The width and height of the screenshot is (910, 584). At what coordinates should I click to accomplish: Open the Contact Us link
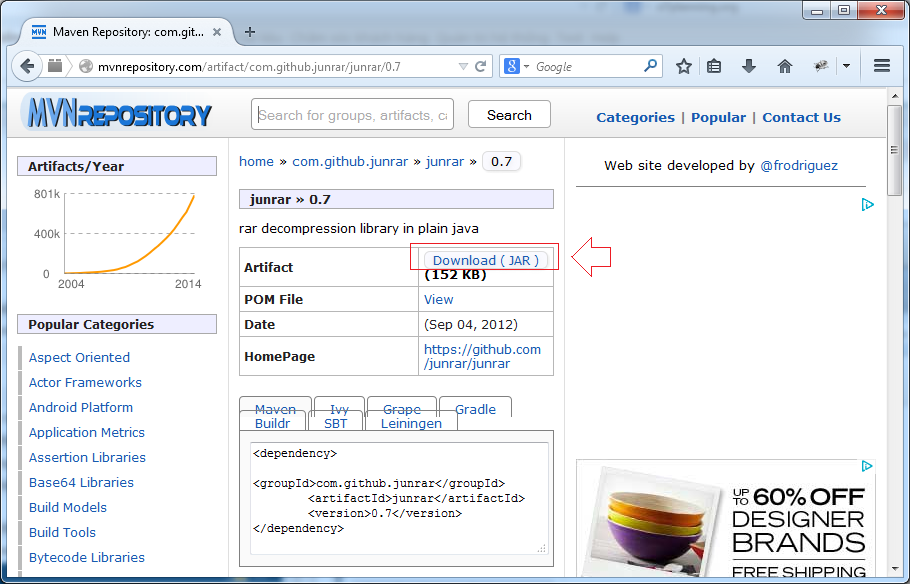pos(801,117)
